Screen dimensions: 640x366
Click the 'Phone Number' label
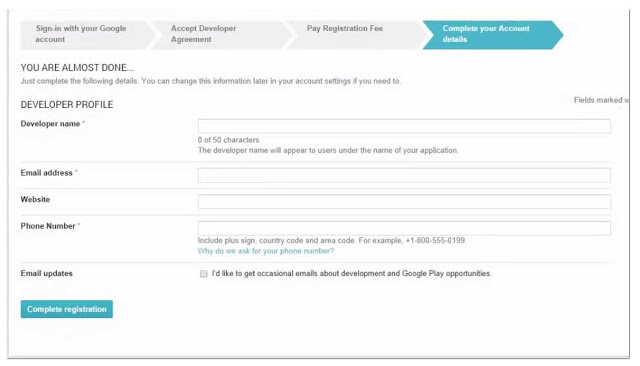pos(48,226)
